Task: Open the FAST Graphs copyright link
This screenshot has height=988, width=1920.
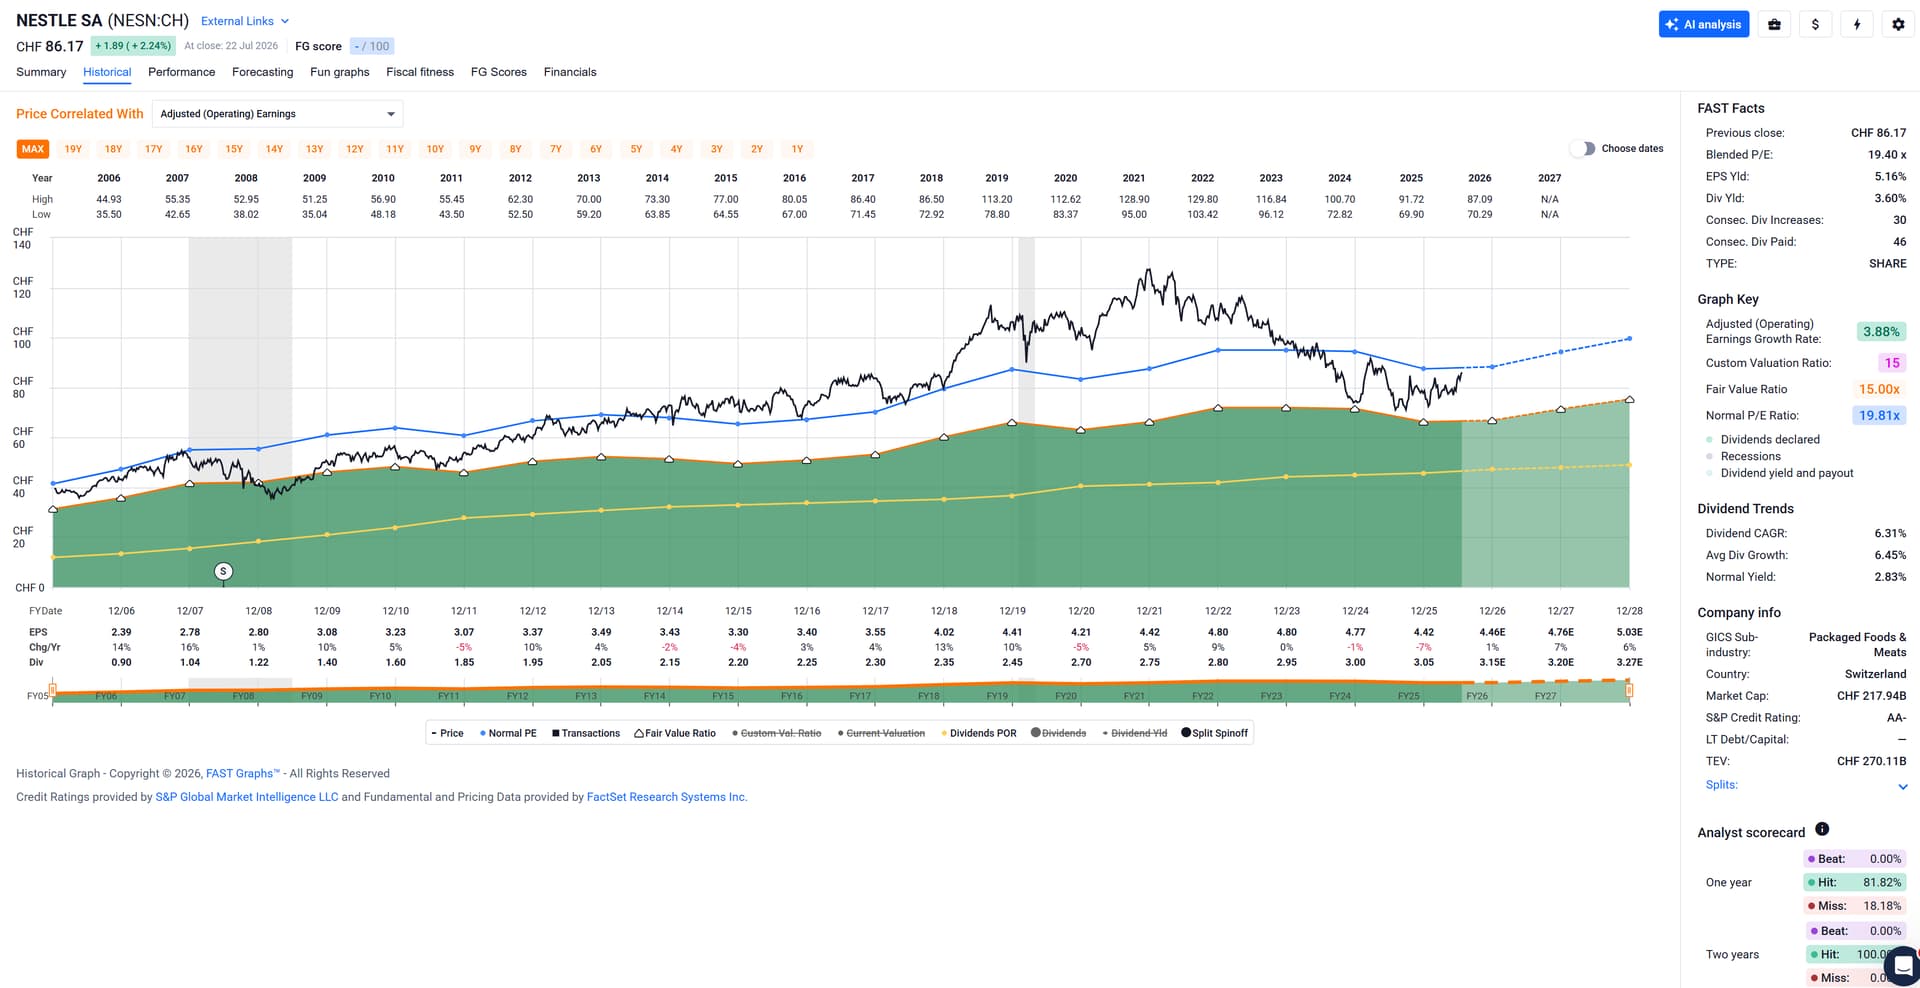Action: [x=243, y=774]
